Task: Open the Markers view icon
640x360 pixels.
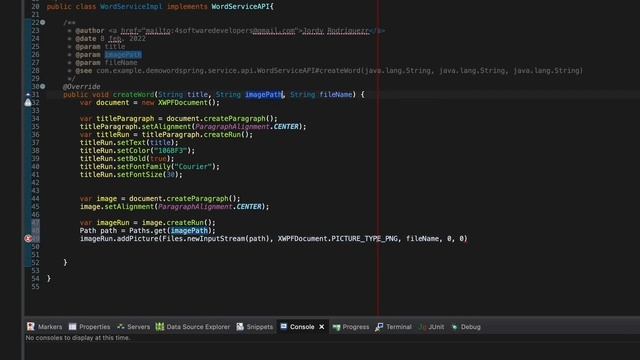Action: point(31,327)
